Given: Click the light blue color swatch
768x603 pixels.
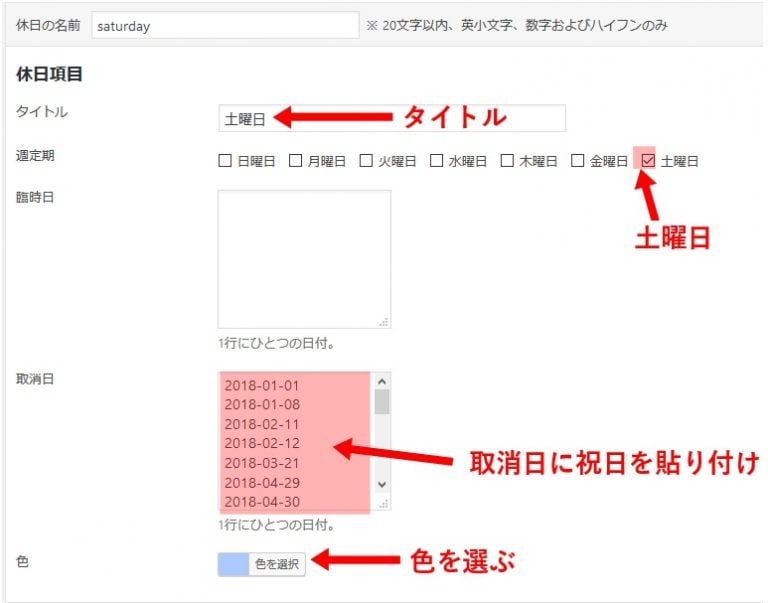Looking at the screenshot, I should pyautogui.click(x=232, y=564).
